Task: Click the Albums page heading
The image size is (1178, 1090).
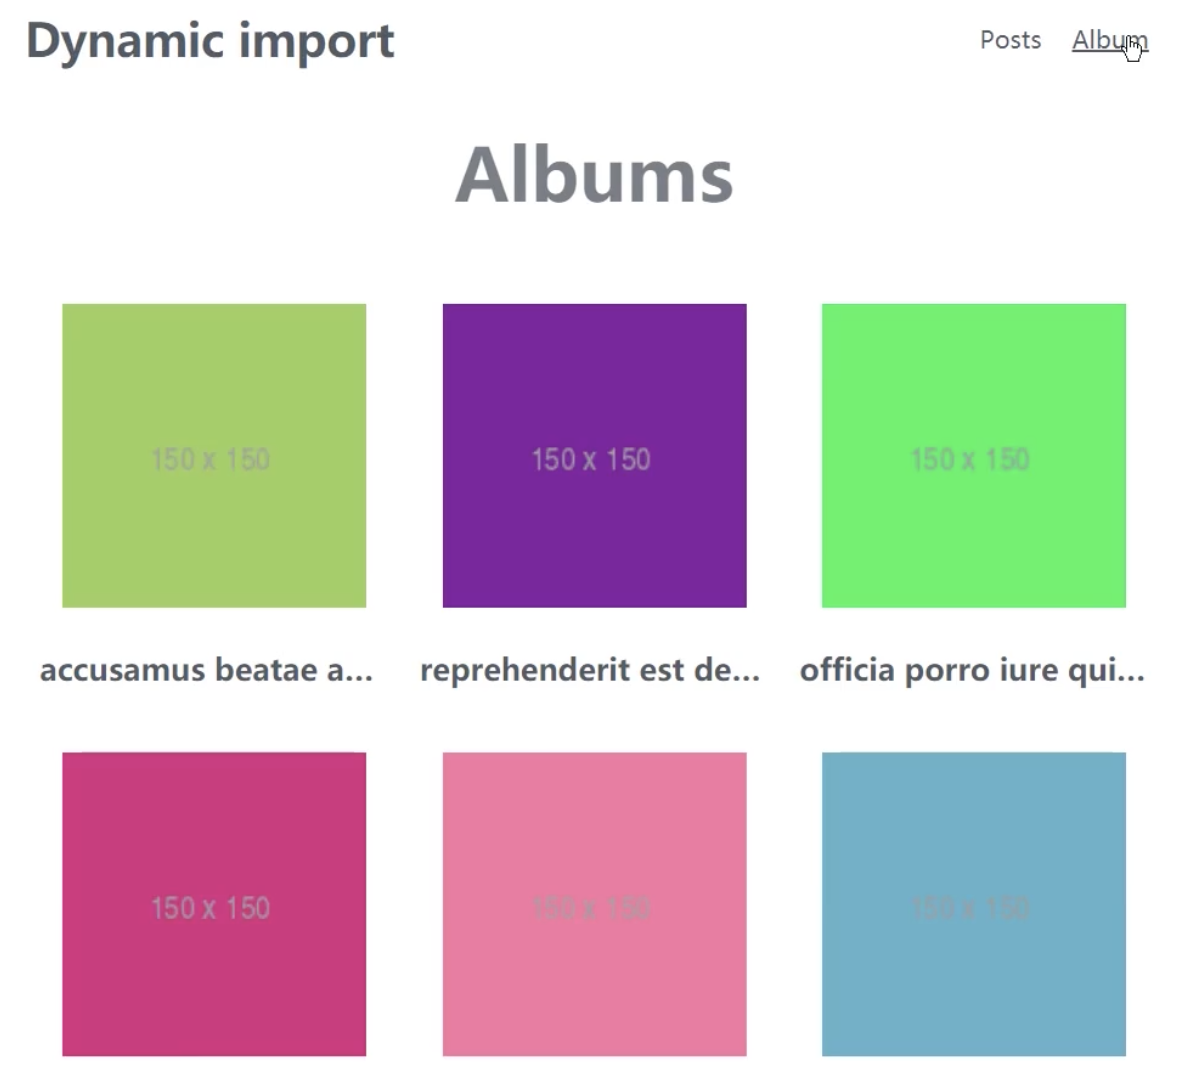Action: coord(594,175)
